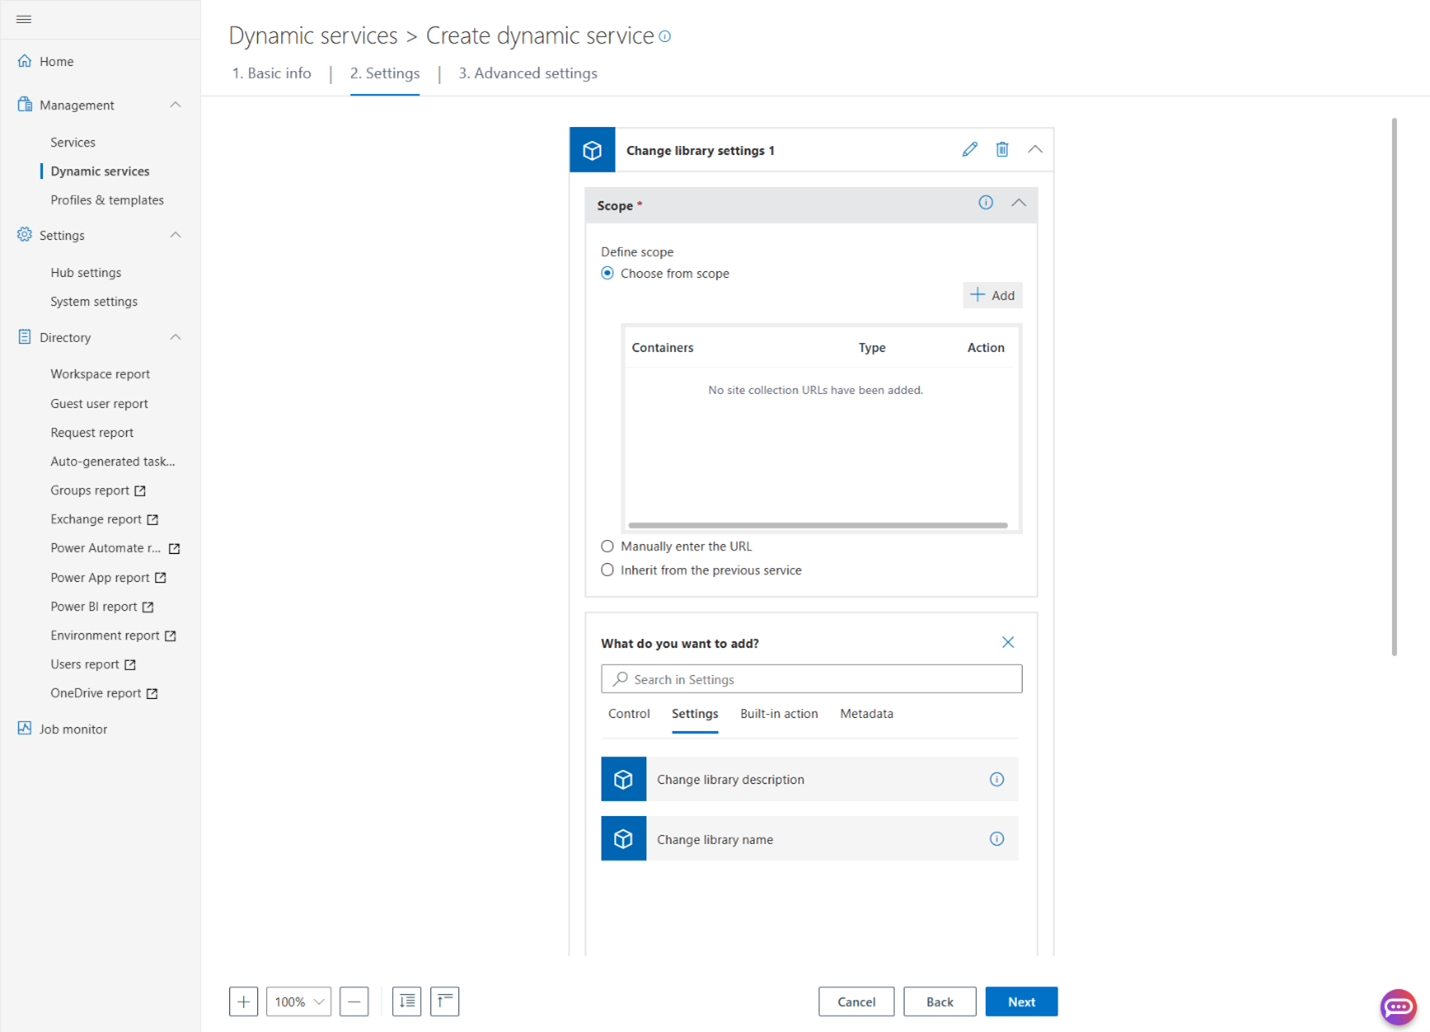Select Inherit from the previous service option
This screenshot has height=1032, width=1430.
pos(607,570)
